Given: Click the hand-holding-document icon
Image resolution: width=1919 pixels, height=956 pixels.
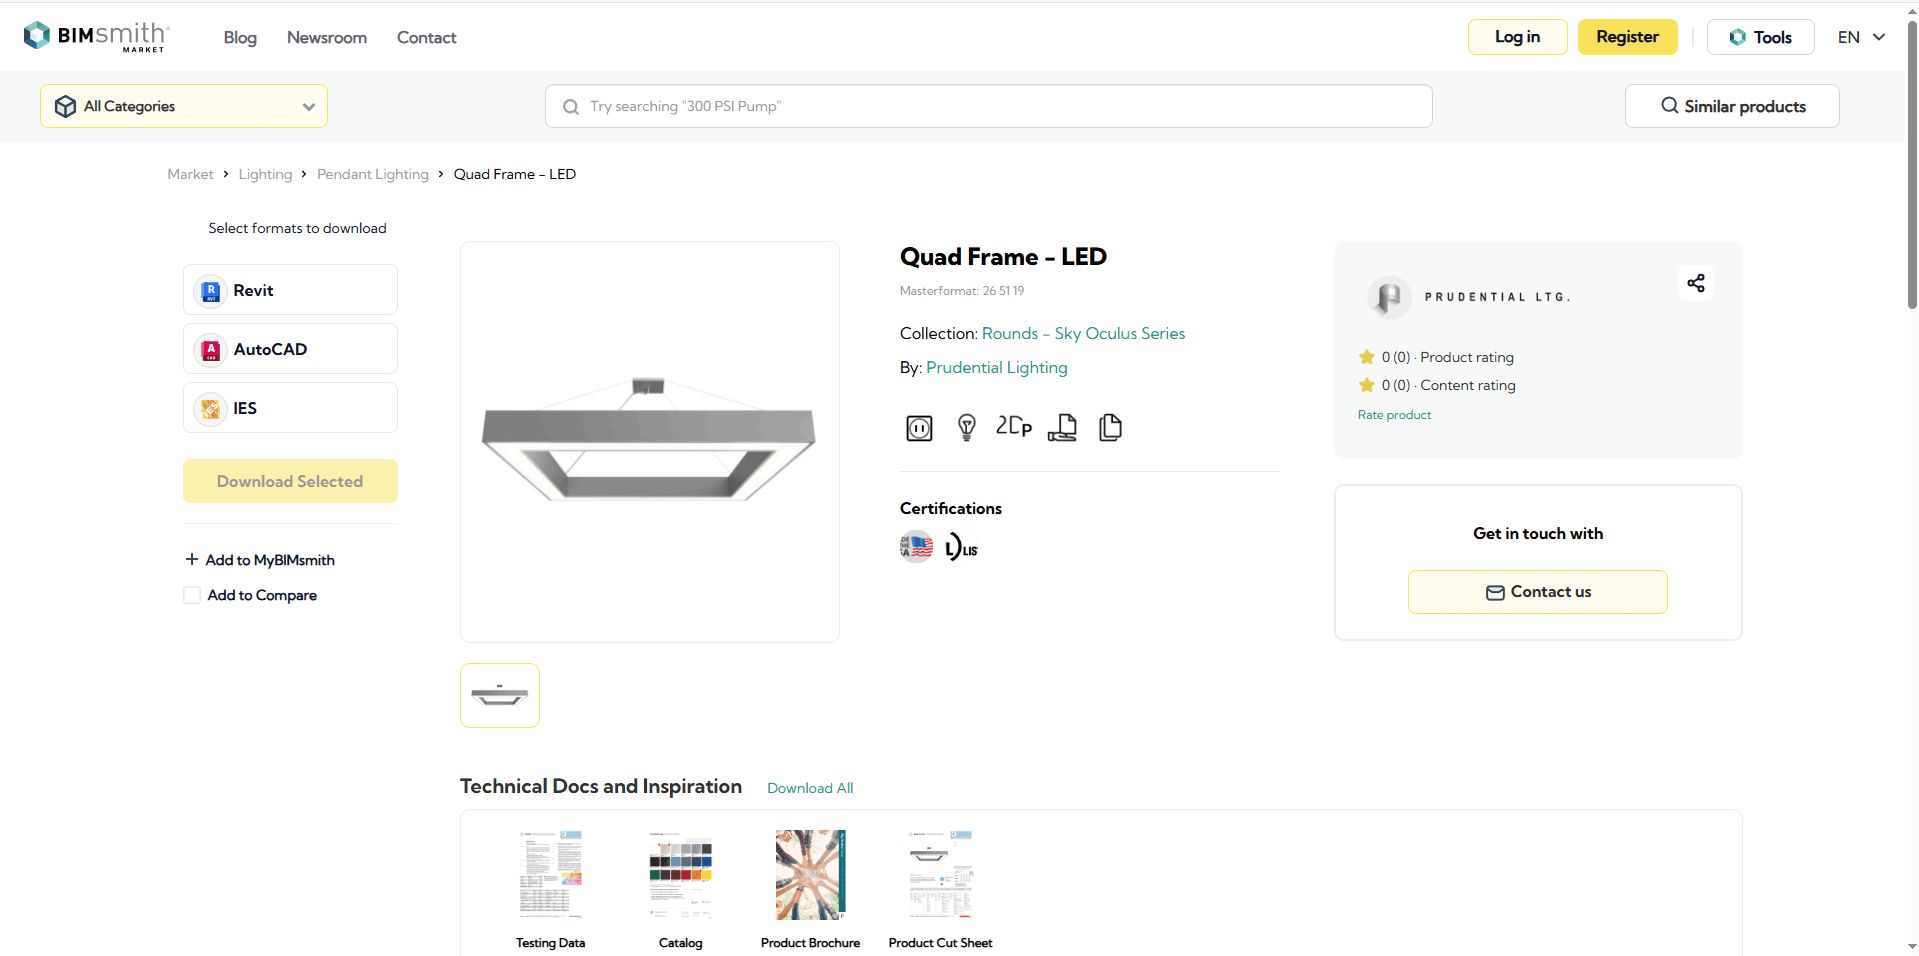Looking at the screenshot, I should 1062,427.
